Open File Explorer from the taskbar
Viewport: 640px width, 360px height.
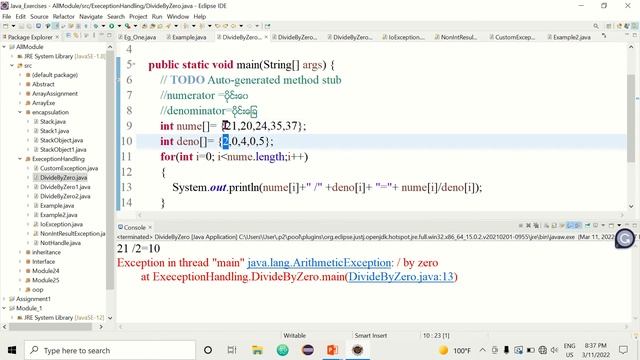coord(257,350)
